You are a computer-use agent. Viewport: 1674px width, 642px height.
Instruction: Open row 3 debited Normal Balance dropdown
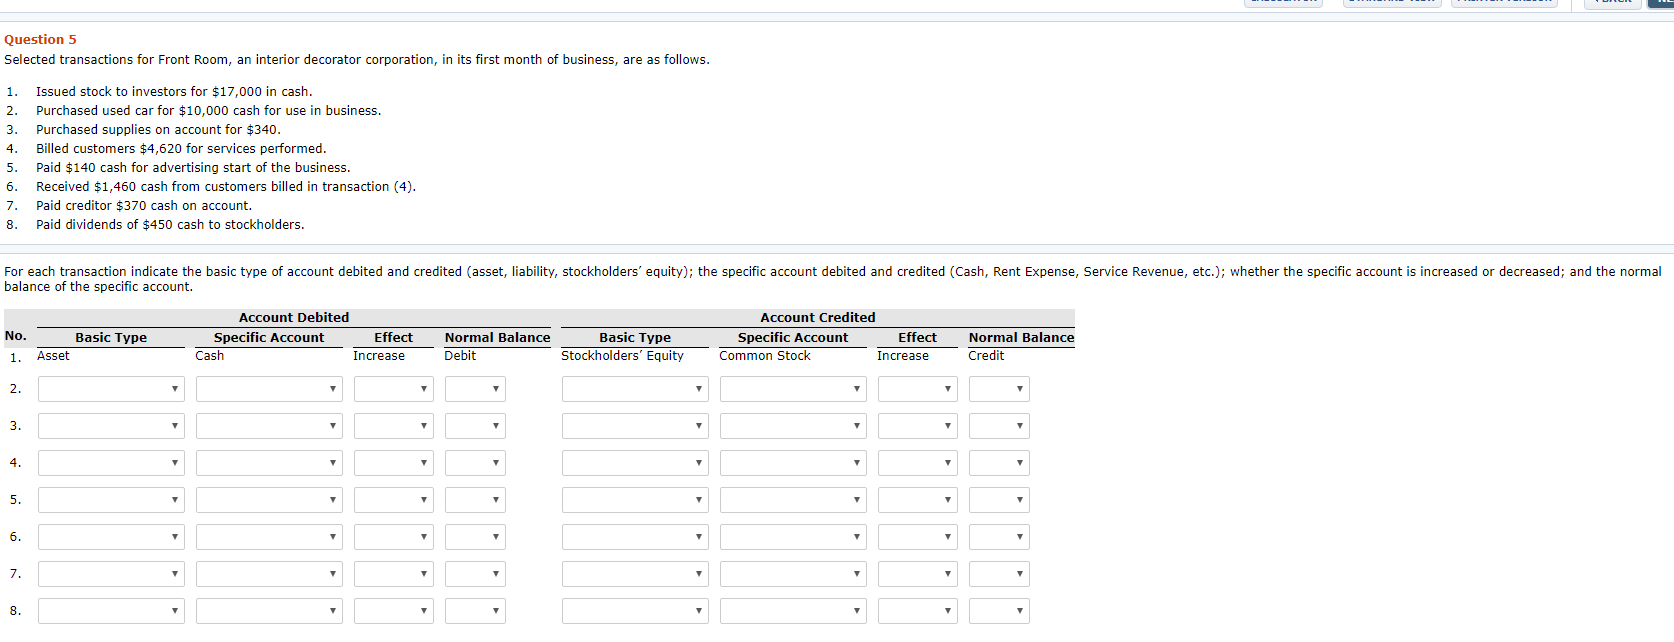[475, 426]
